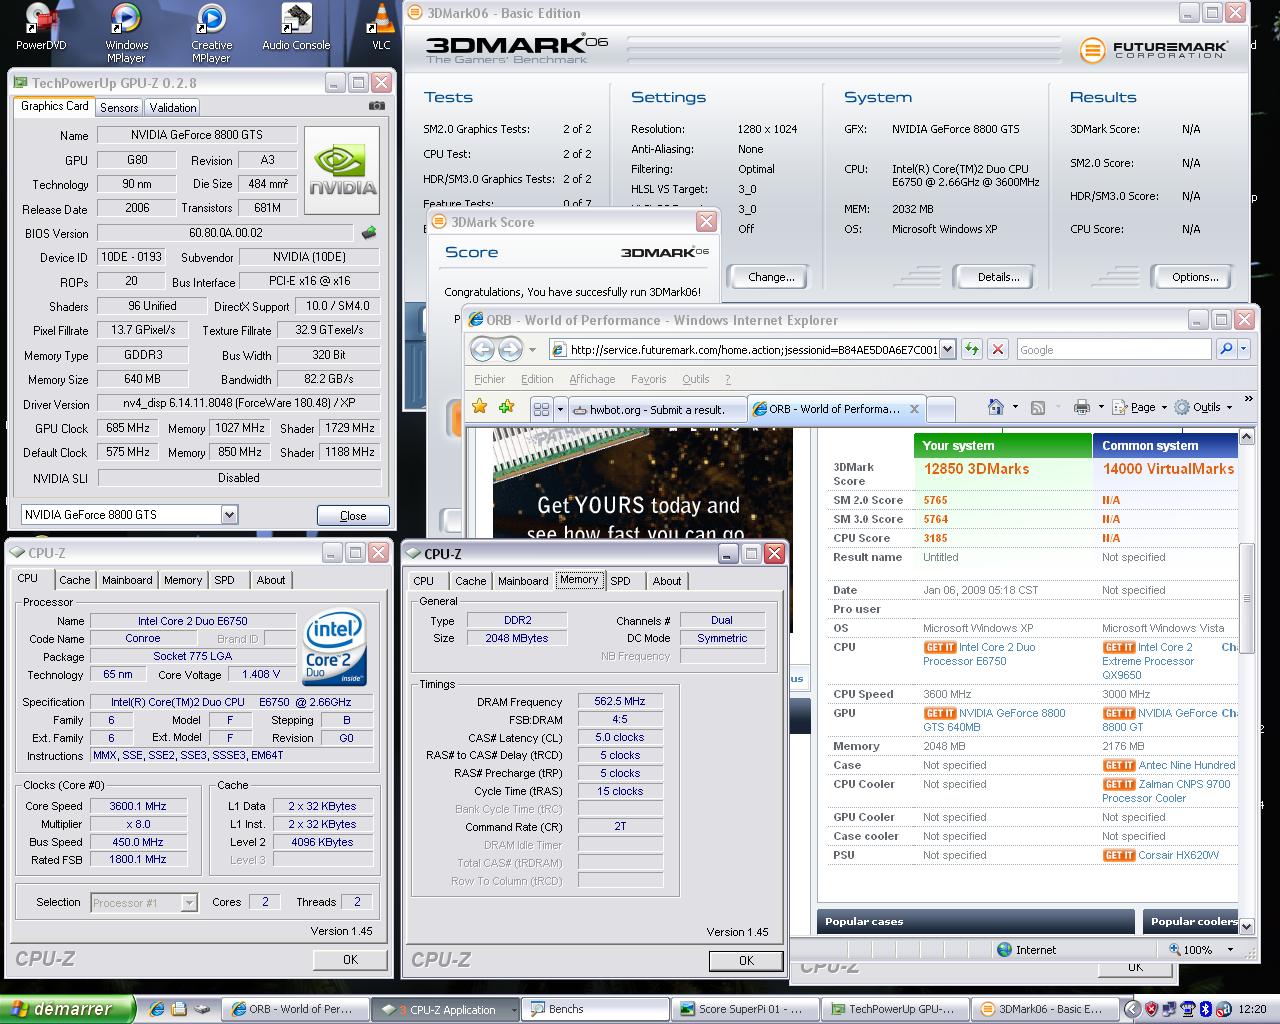
Task: Open IE address bar history dropdown
Action: point(948,349)
